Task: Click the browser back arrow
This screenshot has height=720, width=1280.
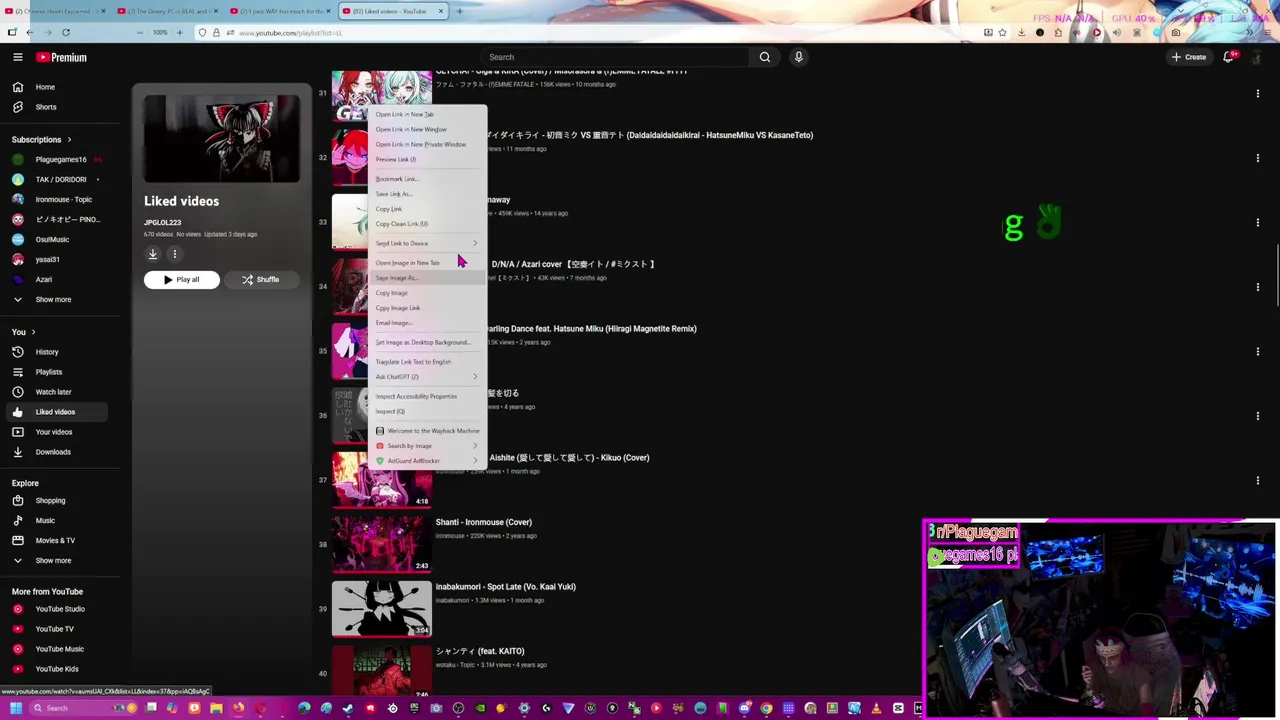Action: (x=30, y=32)
